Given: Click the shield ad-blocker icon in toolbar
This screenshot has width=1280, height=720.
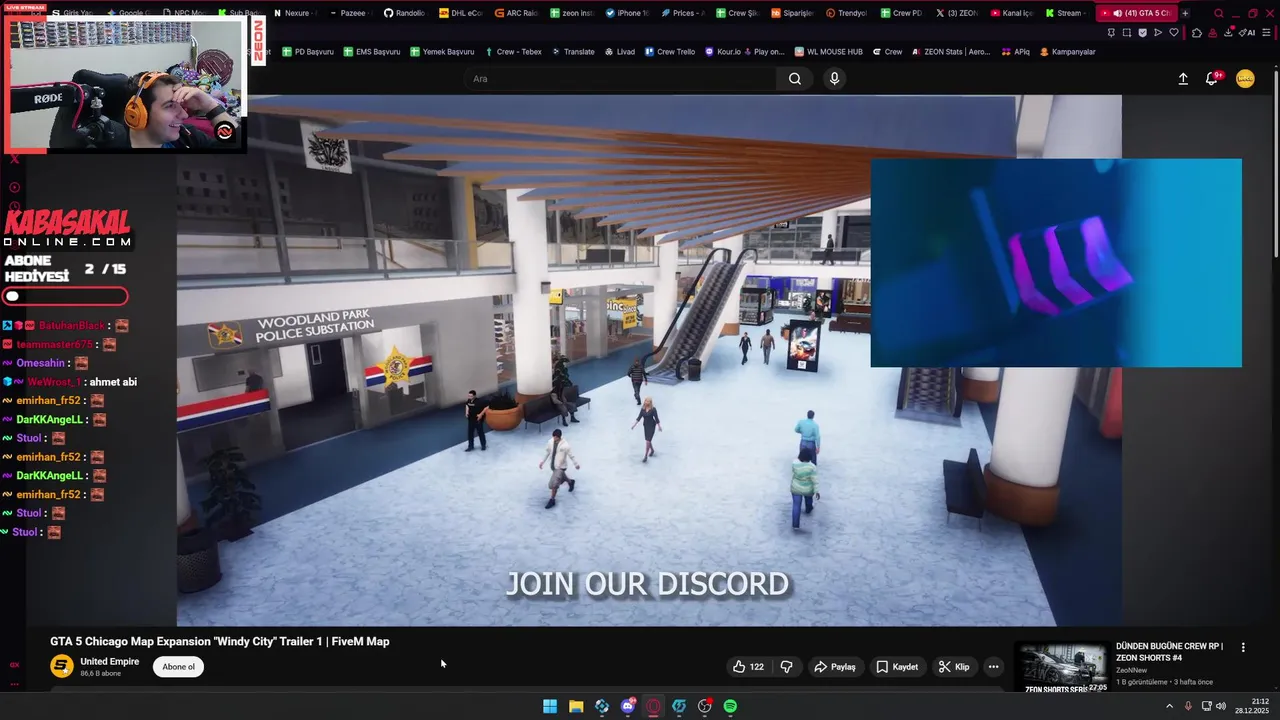Looking at the screenshot, I should 1142,32.
